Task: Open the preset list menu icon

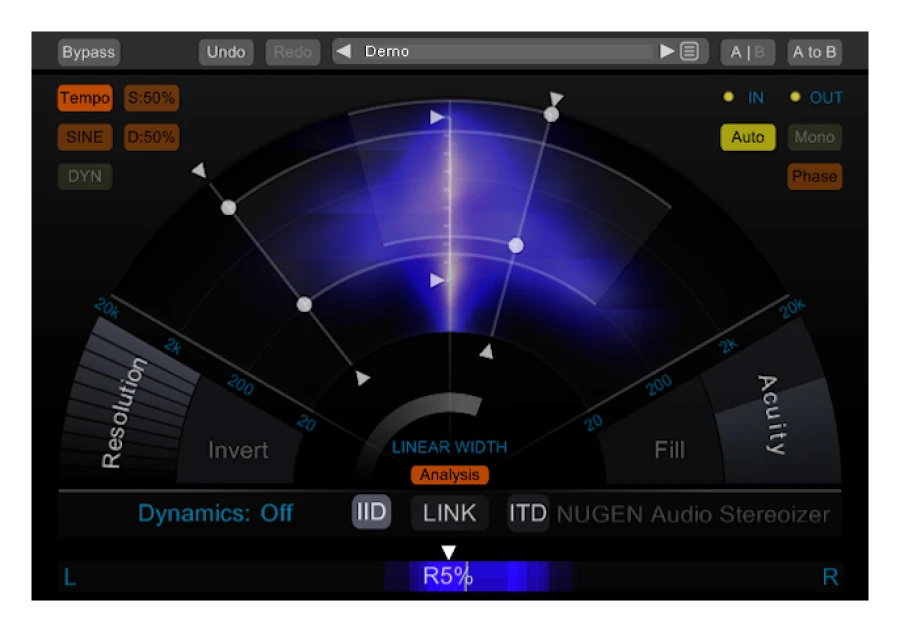Action: coord(689,52)
